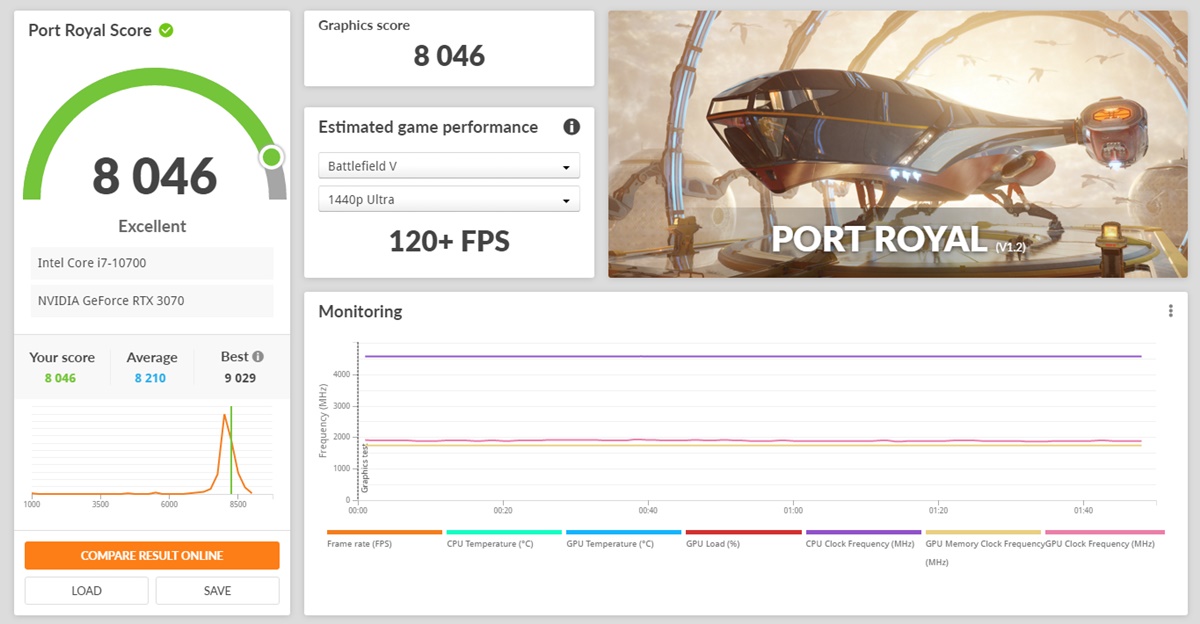This screenshot has height=624, width=1200.
Task: Click the Load button
Action: [x=87, y=590]
